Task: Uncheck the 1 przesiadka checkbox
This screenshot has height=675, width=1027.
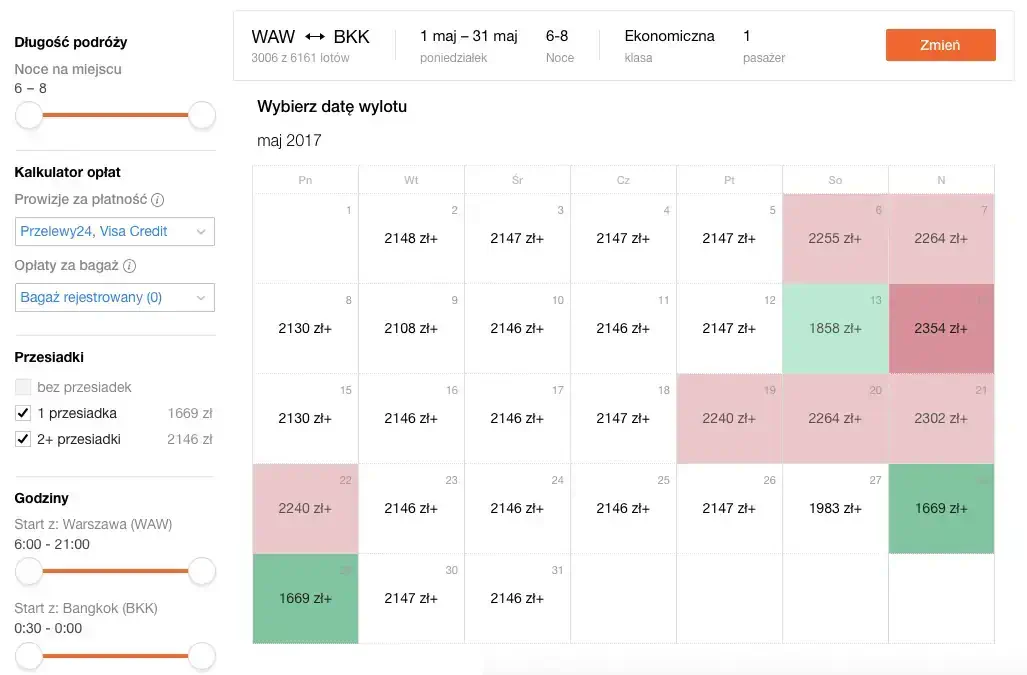Action: coord(23,413)
